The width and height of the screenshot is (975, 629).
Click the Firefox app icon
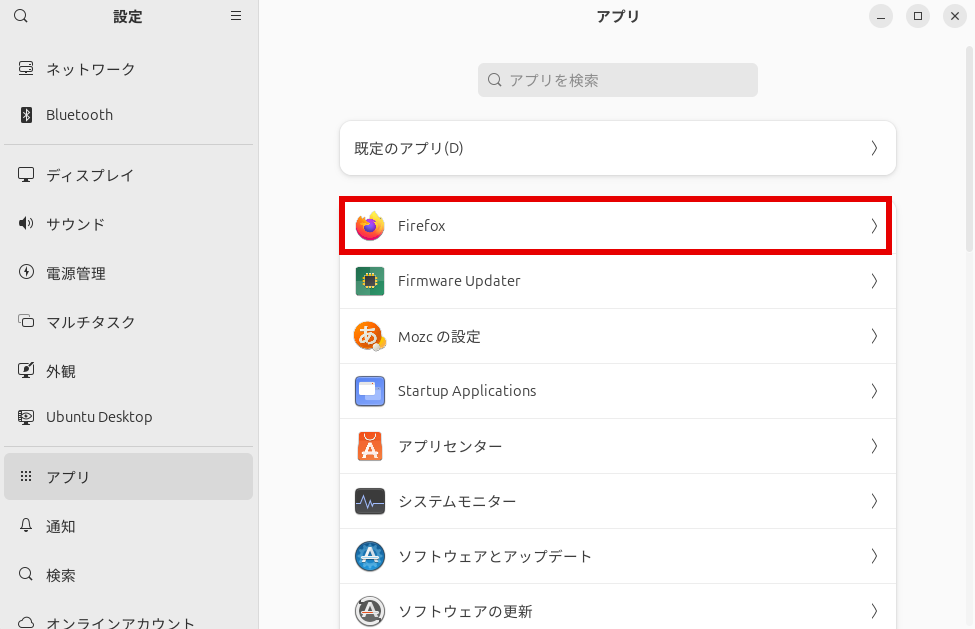pyautogui.click(x=370, y=227)
